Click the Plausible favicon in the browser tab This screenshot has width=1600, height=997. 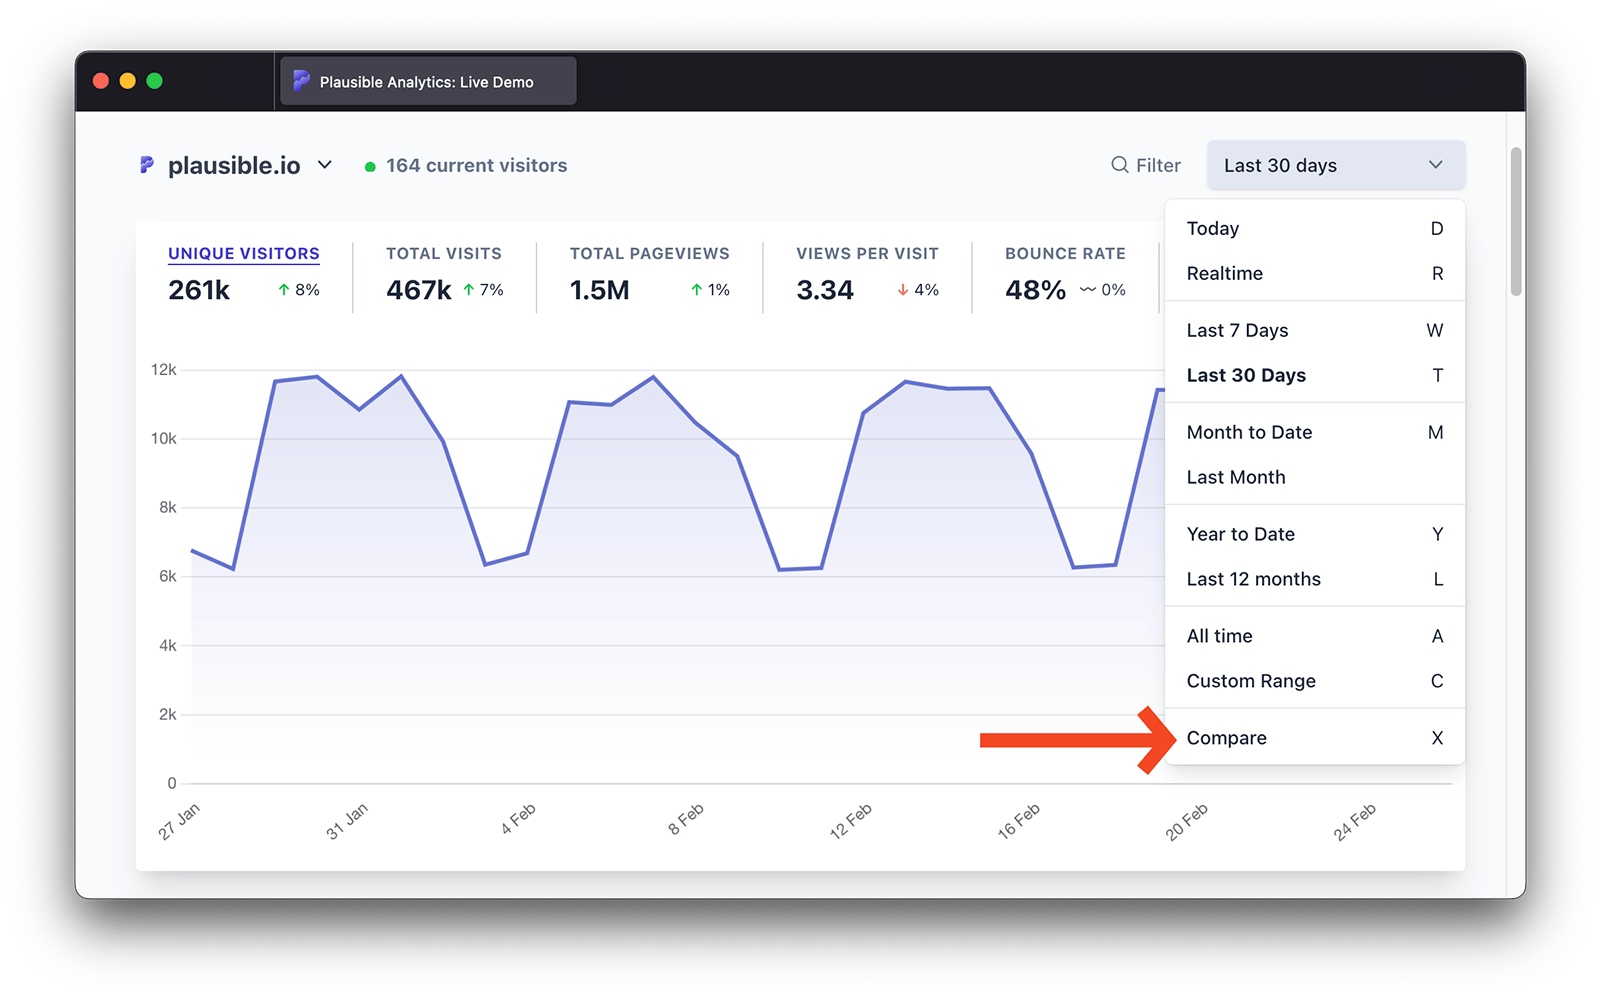click(x=301, y=81)
